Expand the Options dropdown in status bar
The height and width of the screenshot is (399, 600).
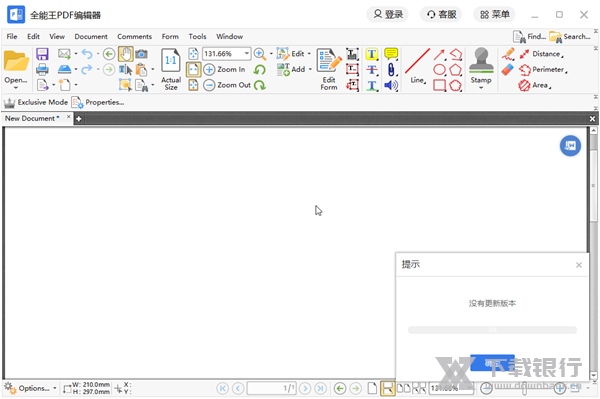[x=55, y=388]
